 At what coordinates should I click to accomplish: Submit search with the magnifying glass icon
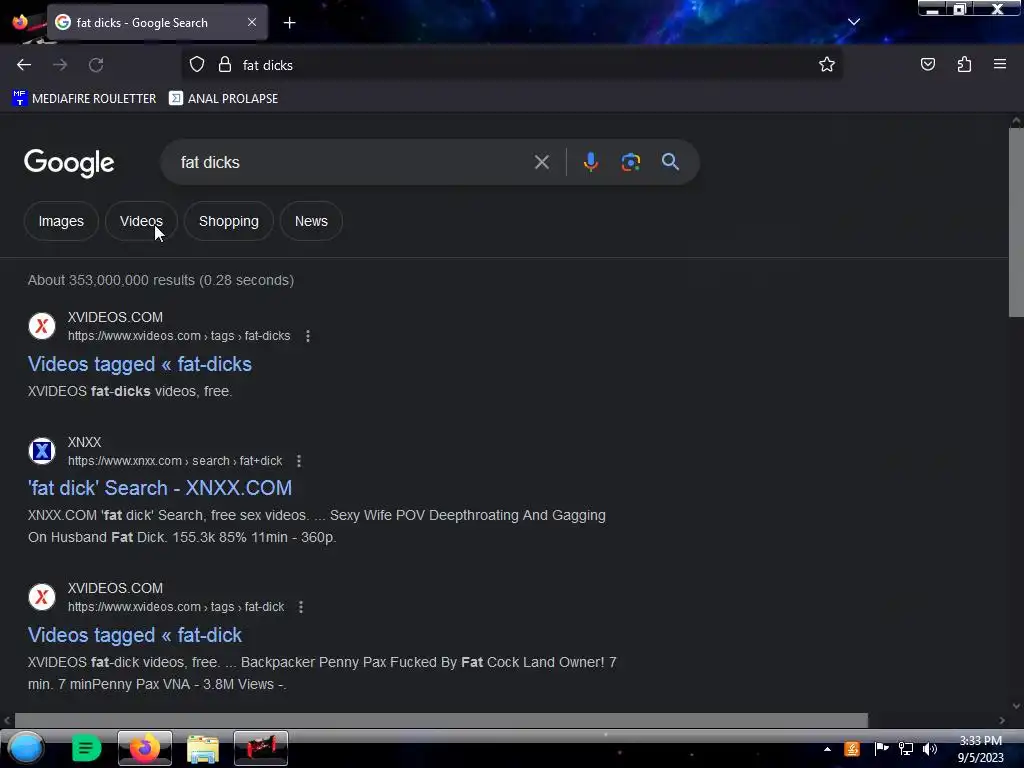click(x=670, y=162)
